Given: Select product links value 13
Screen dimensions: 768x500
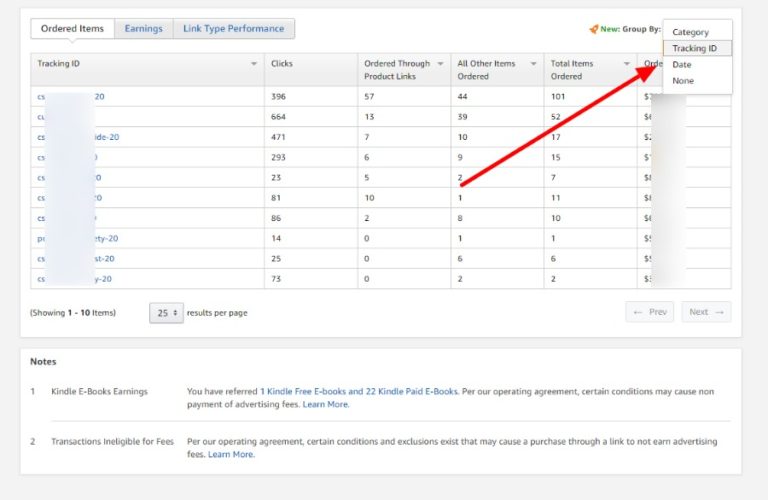Looking at the screenshot, I should tap(369, 117).
